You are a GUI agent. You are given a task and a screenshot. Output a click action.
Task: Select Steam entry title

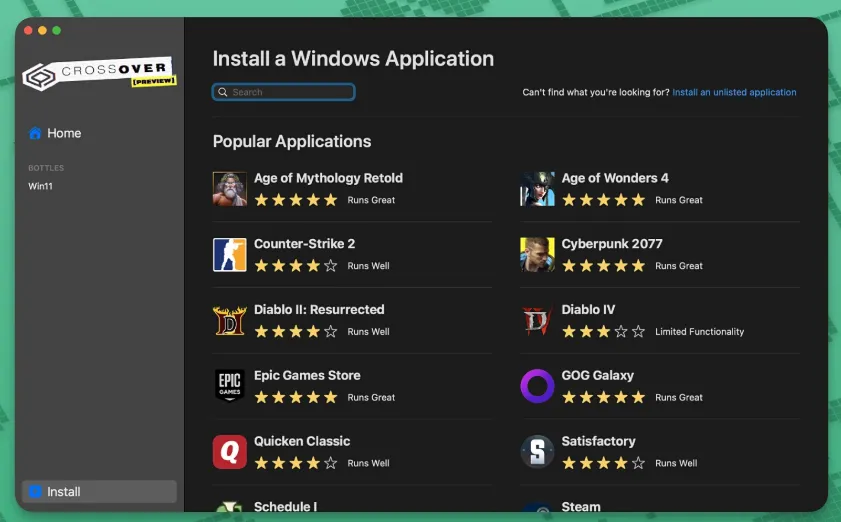581,506
